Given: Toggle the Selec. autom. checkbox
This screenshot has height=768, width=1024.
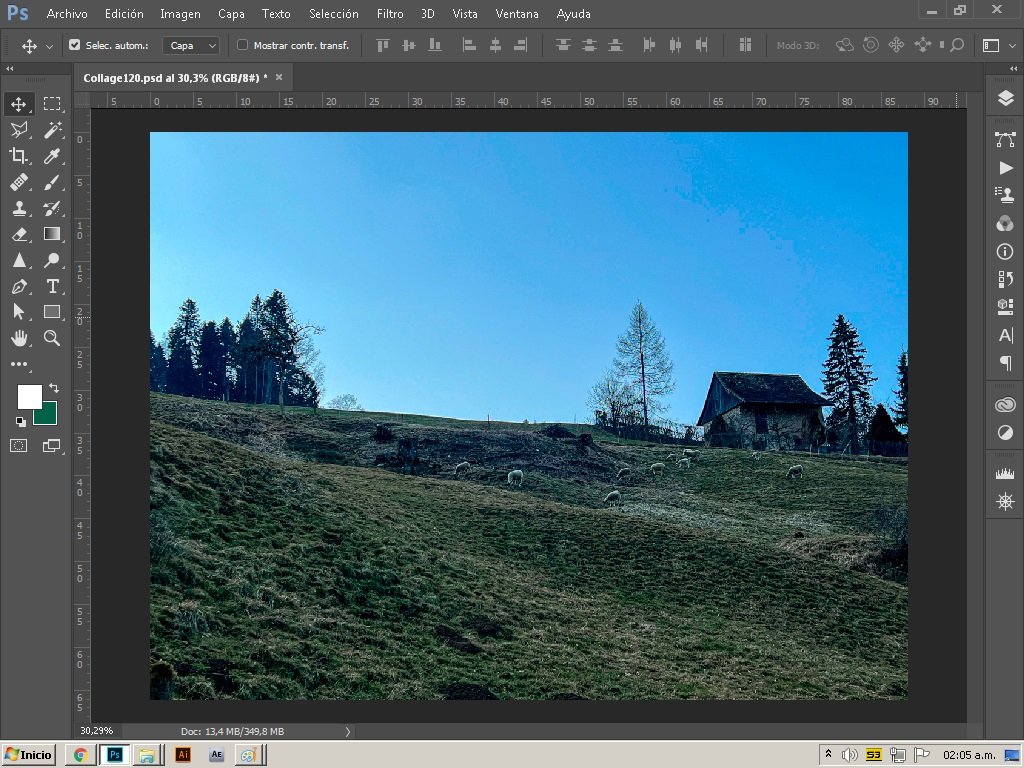Looking at the screenshot, I should (x=74, y=45).
